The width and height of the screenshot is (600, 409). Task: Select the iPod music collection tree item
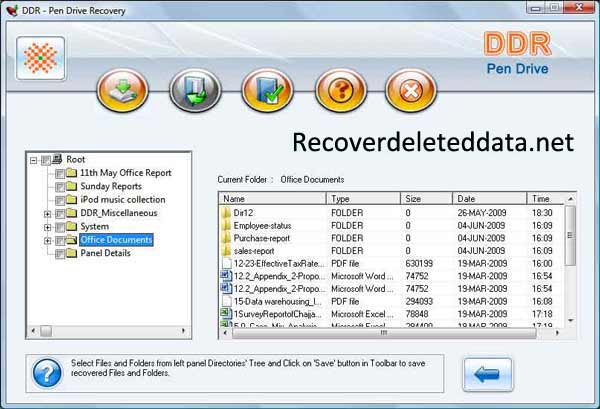point(122,200)
